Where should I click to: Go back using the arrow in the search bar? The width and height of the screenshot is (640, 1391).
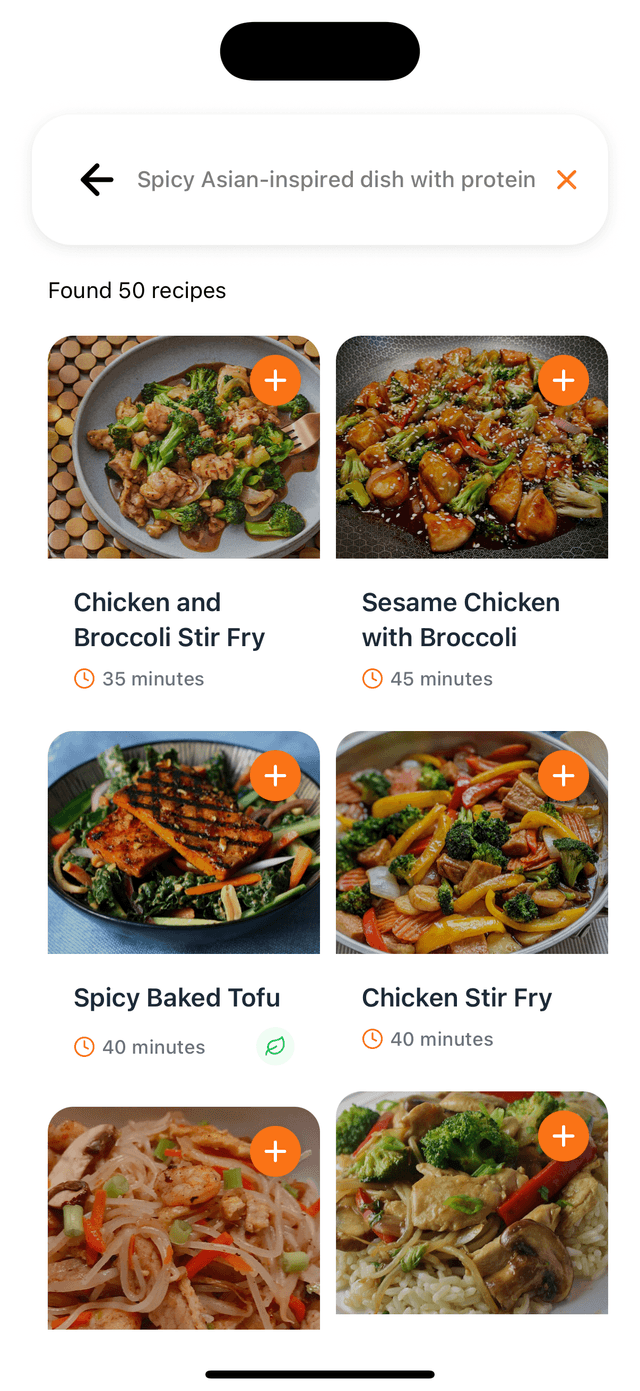click(x=96, y=180)
